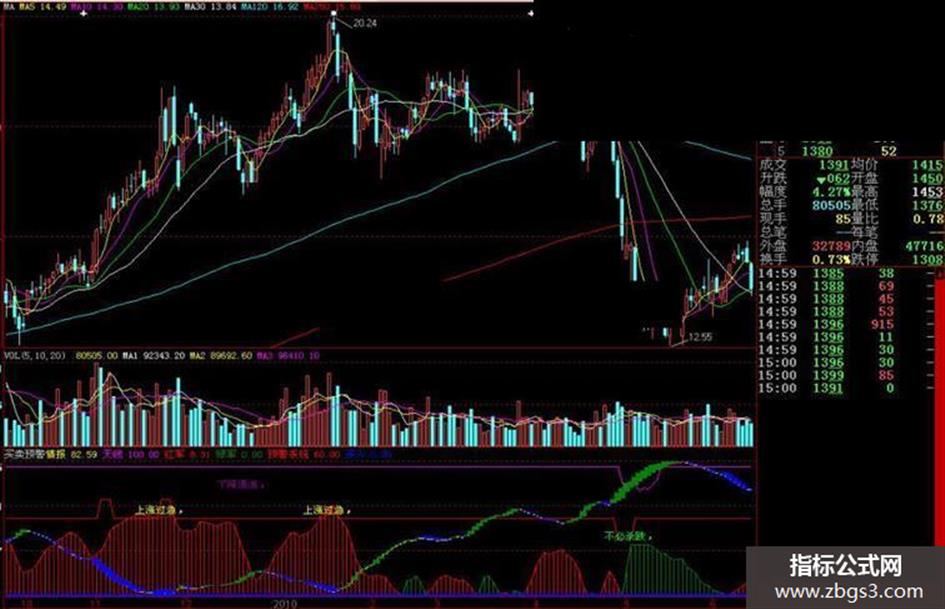Select the 14:59 tick with volume 69
The width and height of the screenshot is (945, 609).
point(826,286)
